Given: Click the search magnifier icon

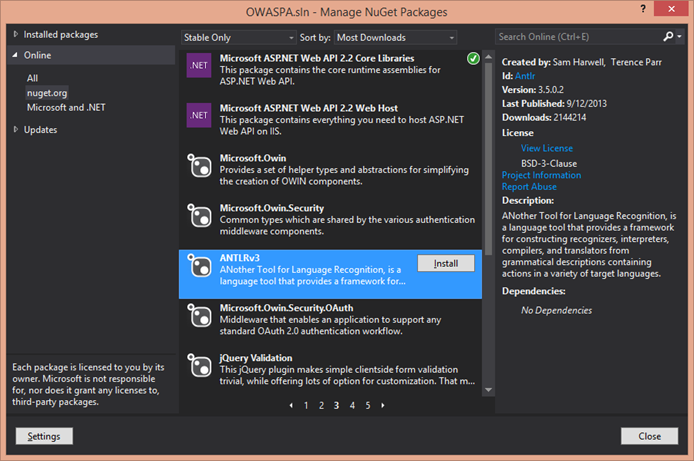Looking at the screenshot, I should [667, 36].
